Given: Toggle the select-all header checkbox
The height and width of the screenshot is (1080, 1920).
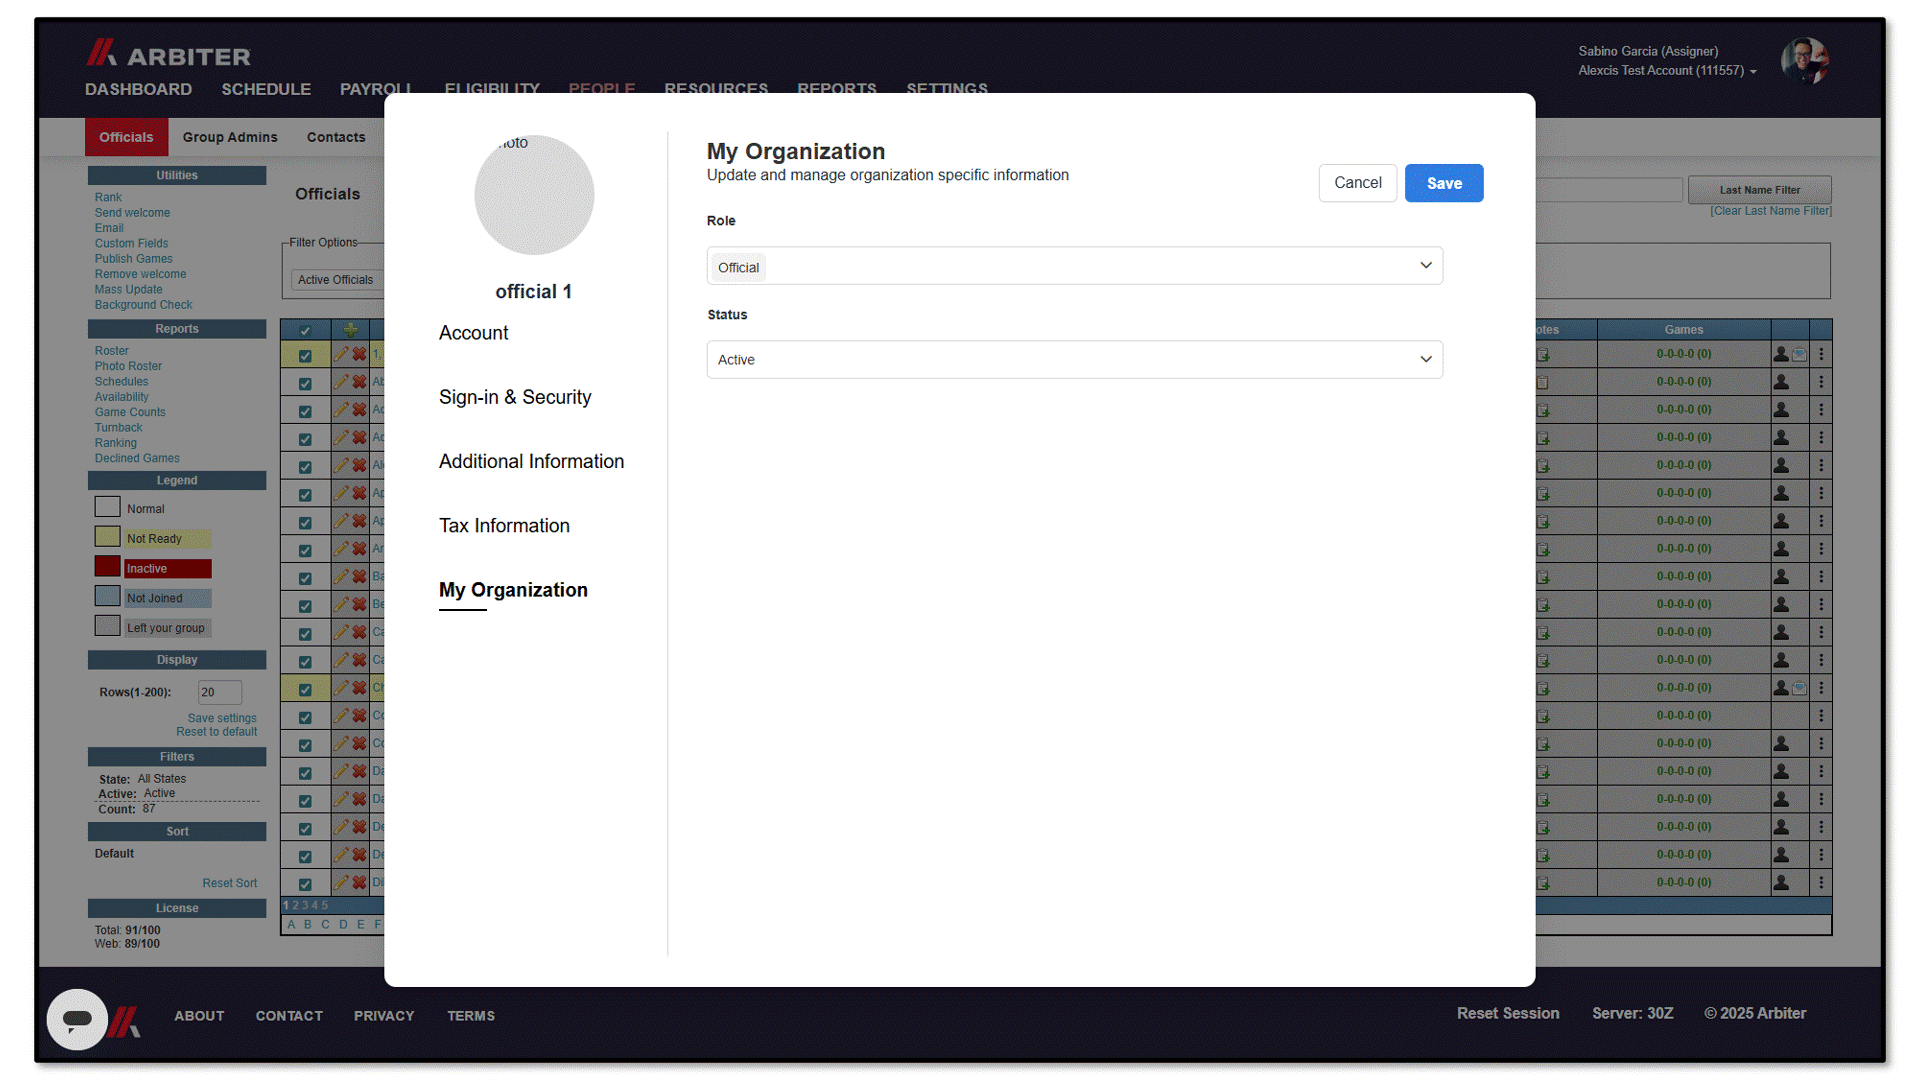Looking at the screenshot, I should [x=305, y=330].
